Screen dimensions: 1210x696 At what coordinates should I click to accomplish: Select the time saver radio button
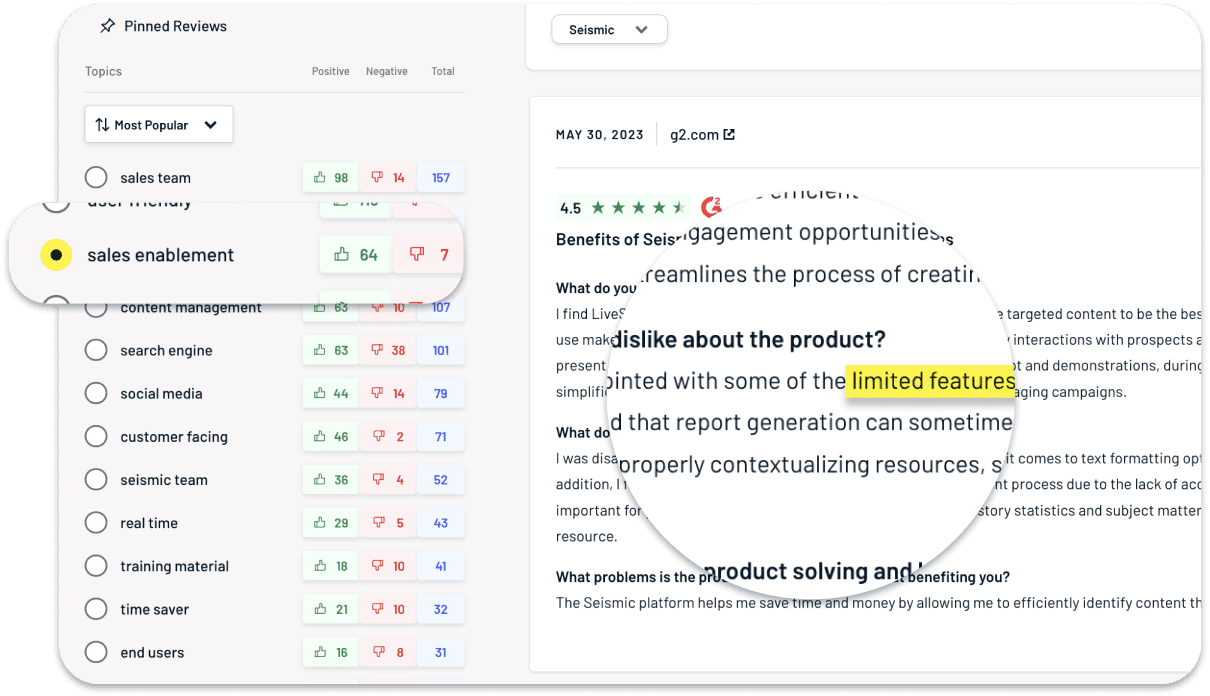pyautogui.click(x=96, y=609)
